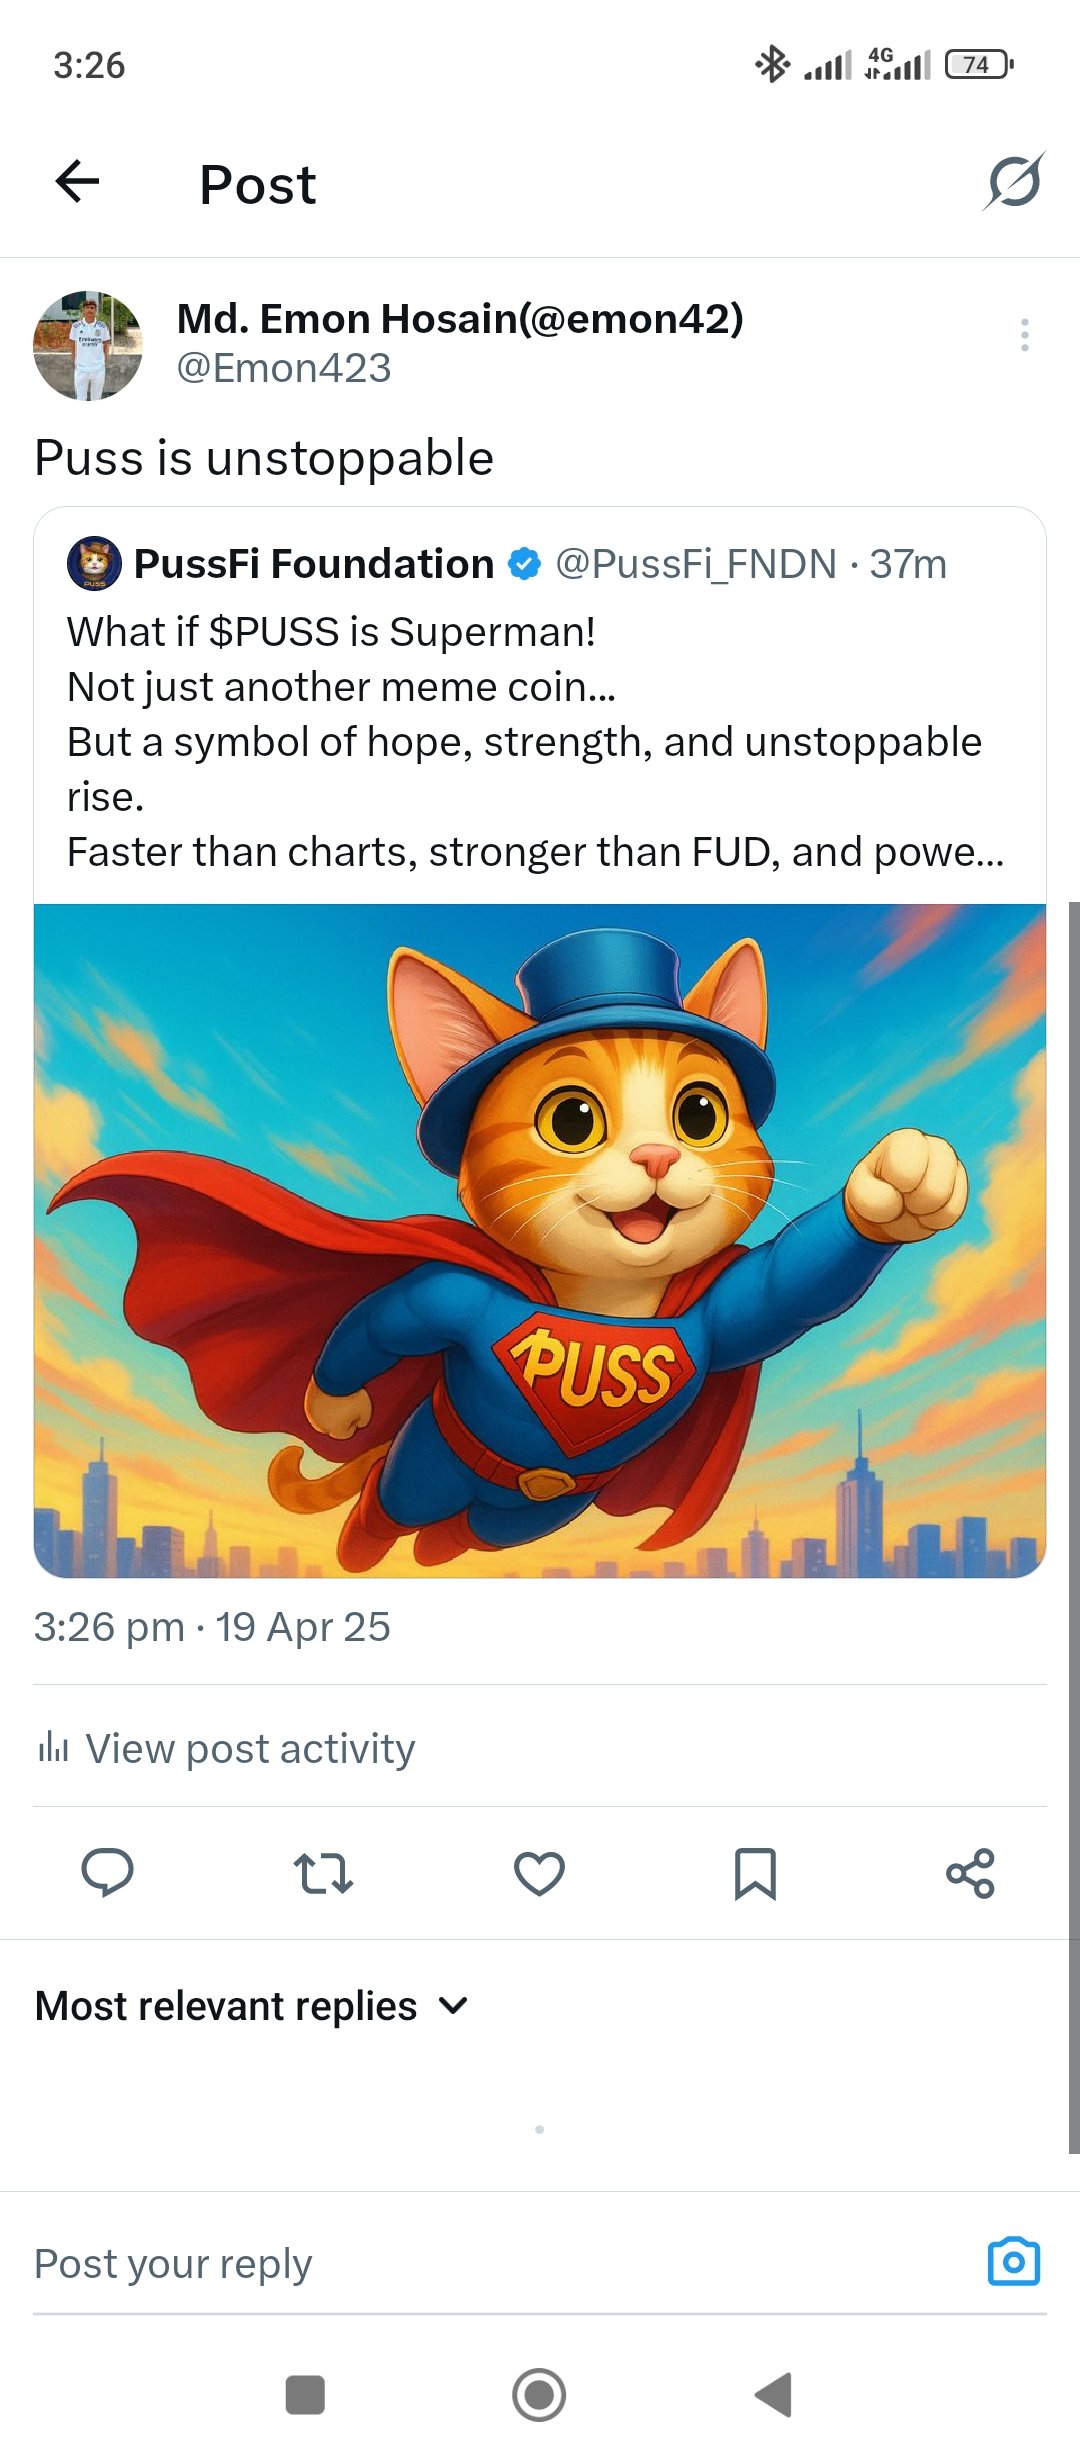Open PussFi Foundation quoted account name

coord(314,564)
